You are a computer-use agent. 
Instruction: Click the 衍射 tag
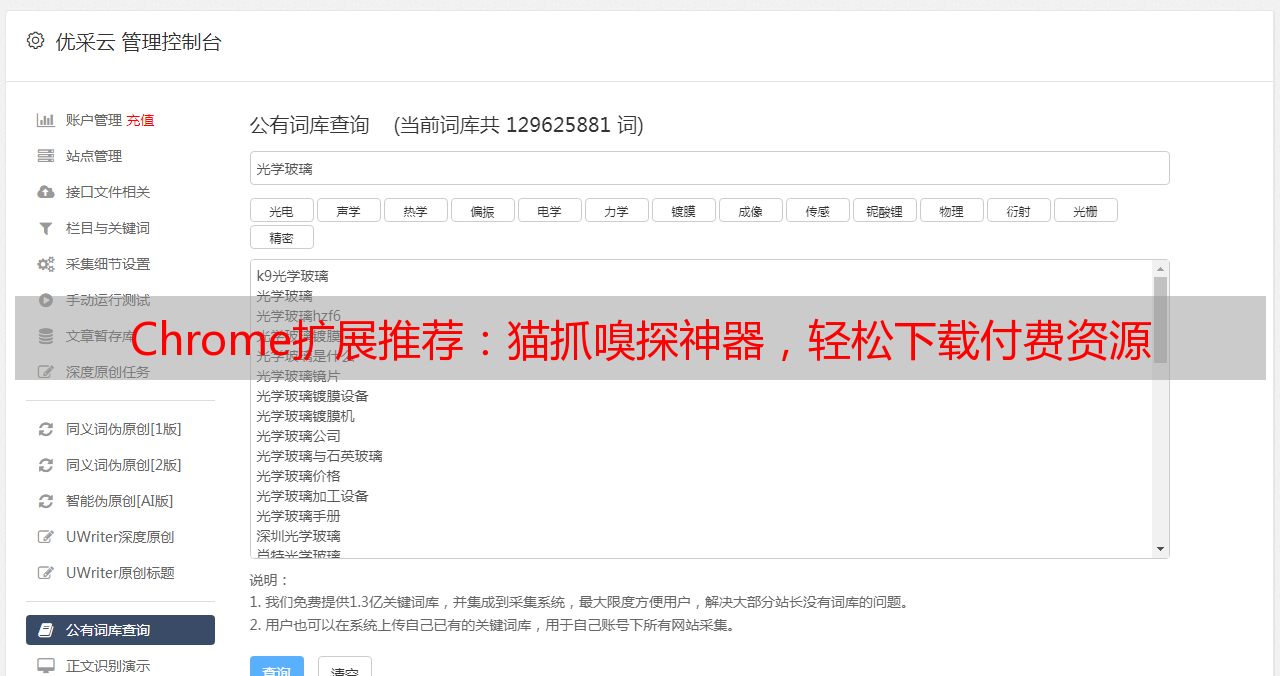(1019, 210)
